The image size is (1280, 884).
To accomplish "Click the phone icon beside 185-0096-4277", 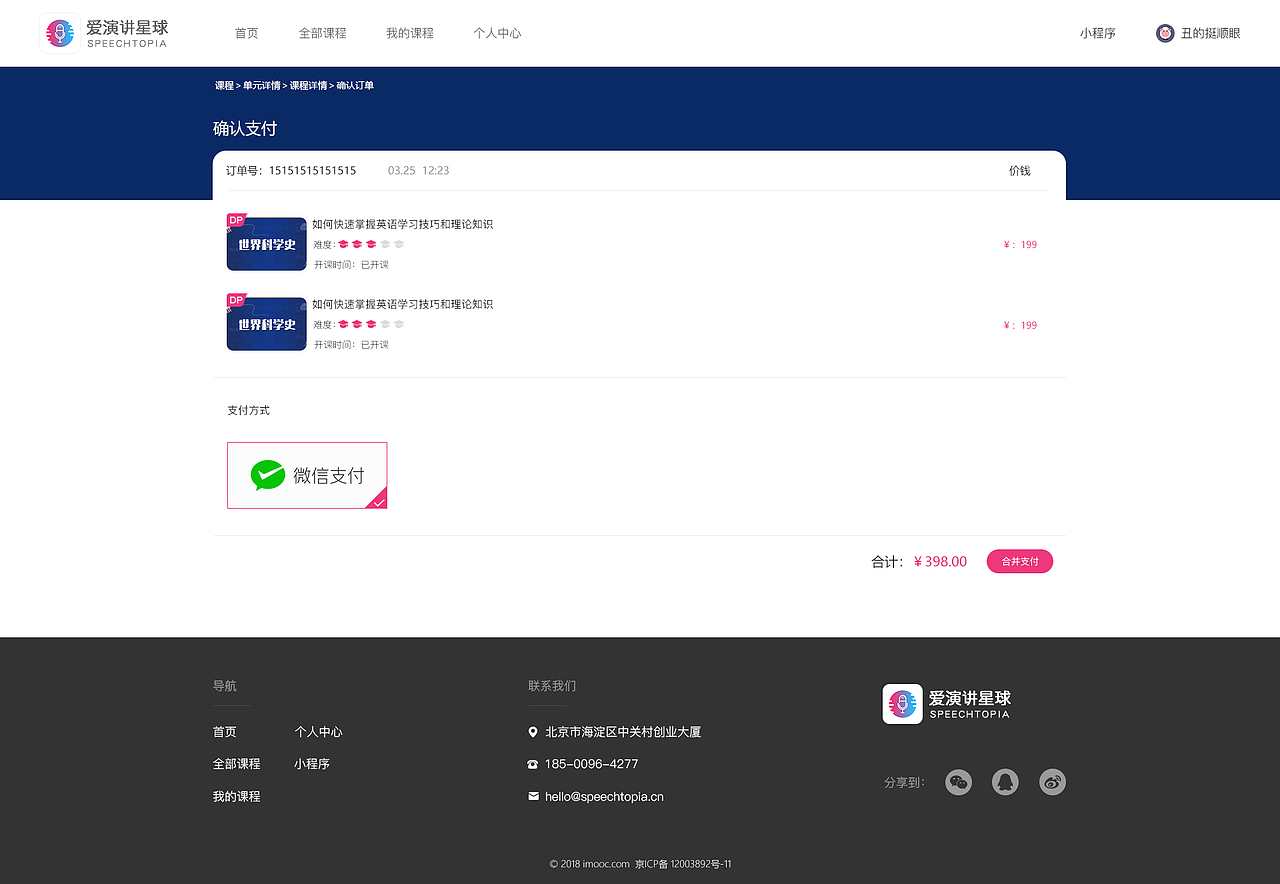I will pyautogui.click(x=533, y=763).
